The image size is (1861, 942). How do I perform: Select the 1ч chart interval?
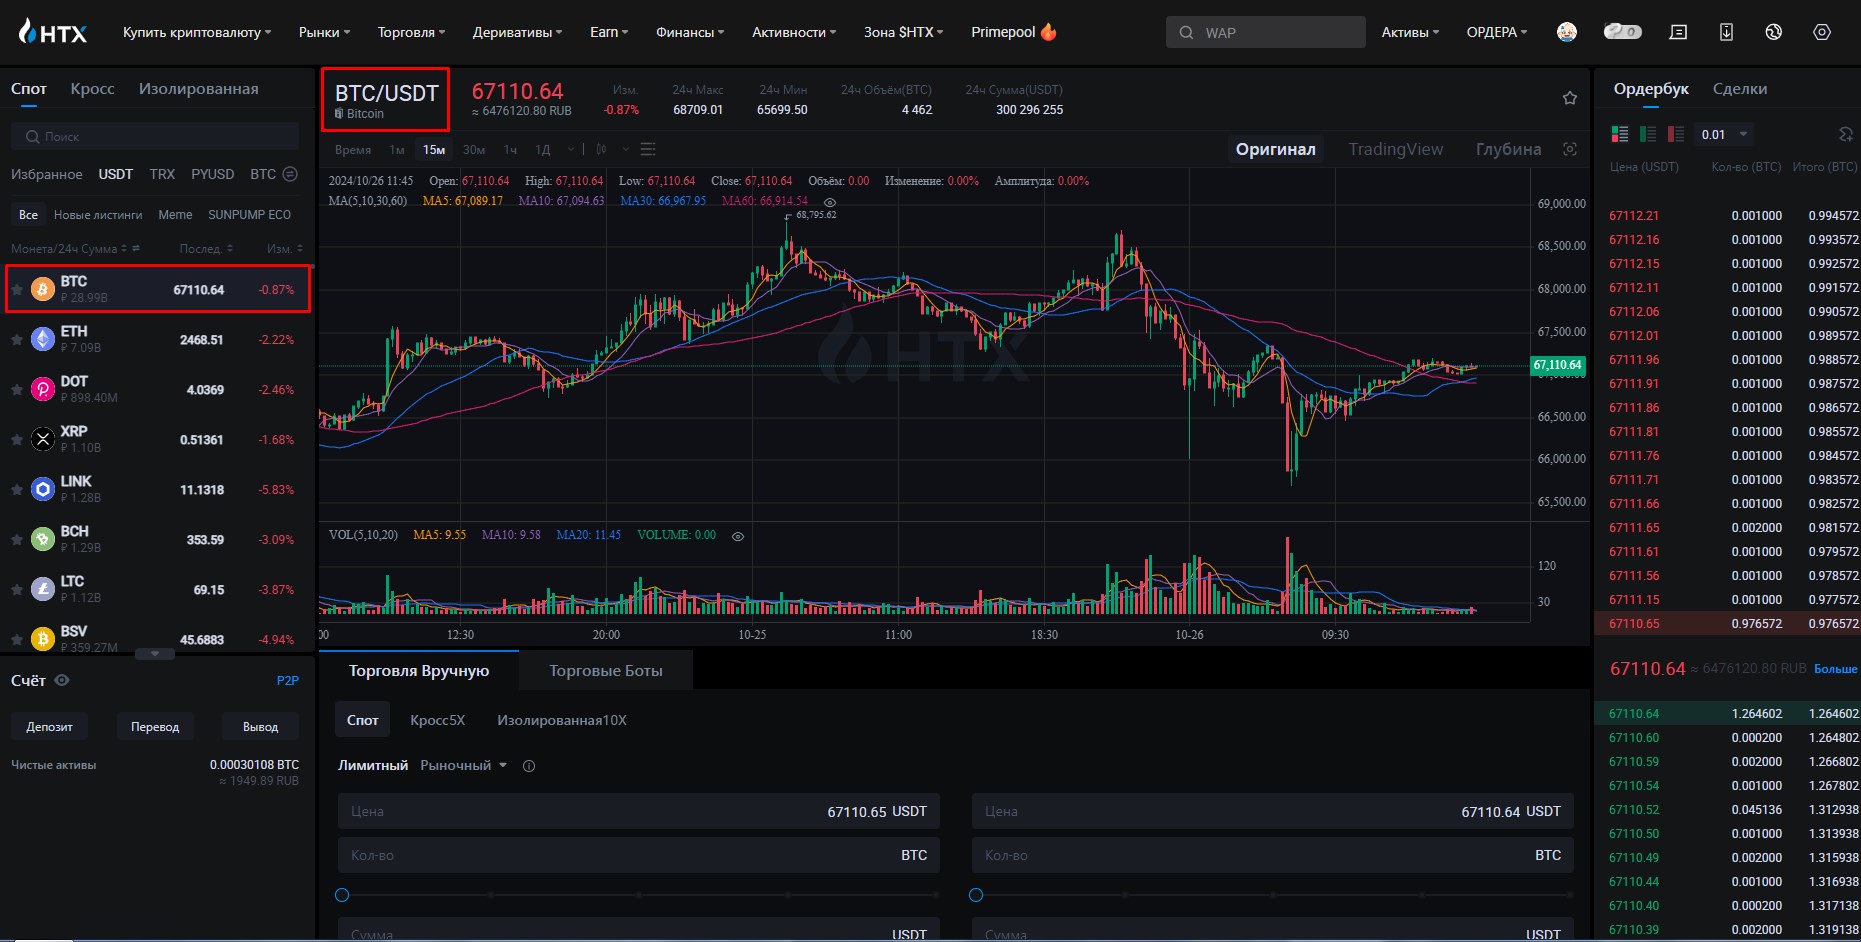coord(510,149)
